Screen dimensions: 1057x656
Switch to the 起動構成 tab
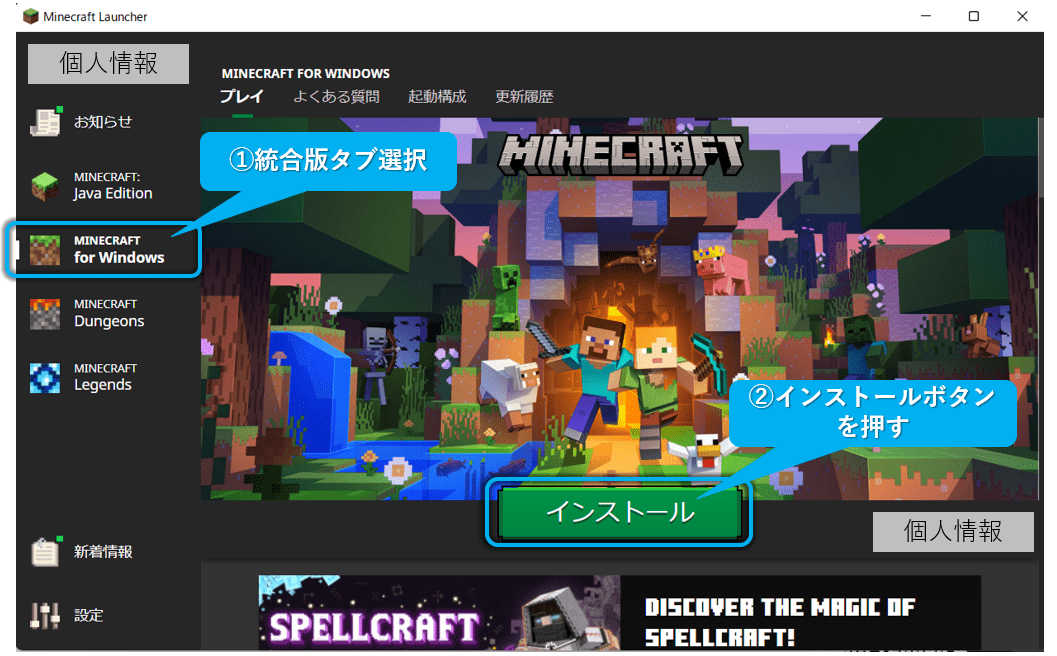point(437,96)
